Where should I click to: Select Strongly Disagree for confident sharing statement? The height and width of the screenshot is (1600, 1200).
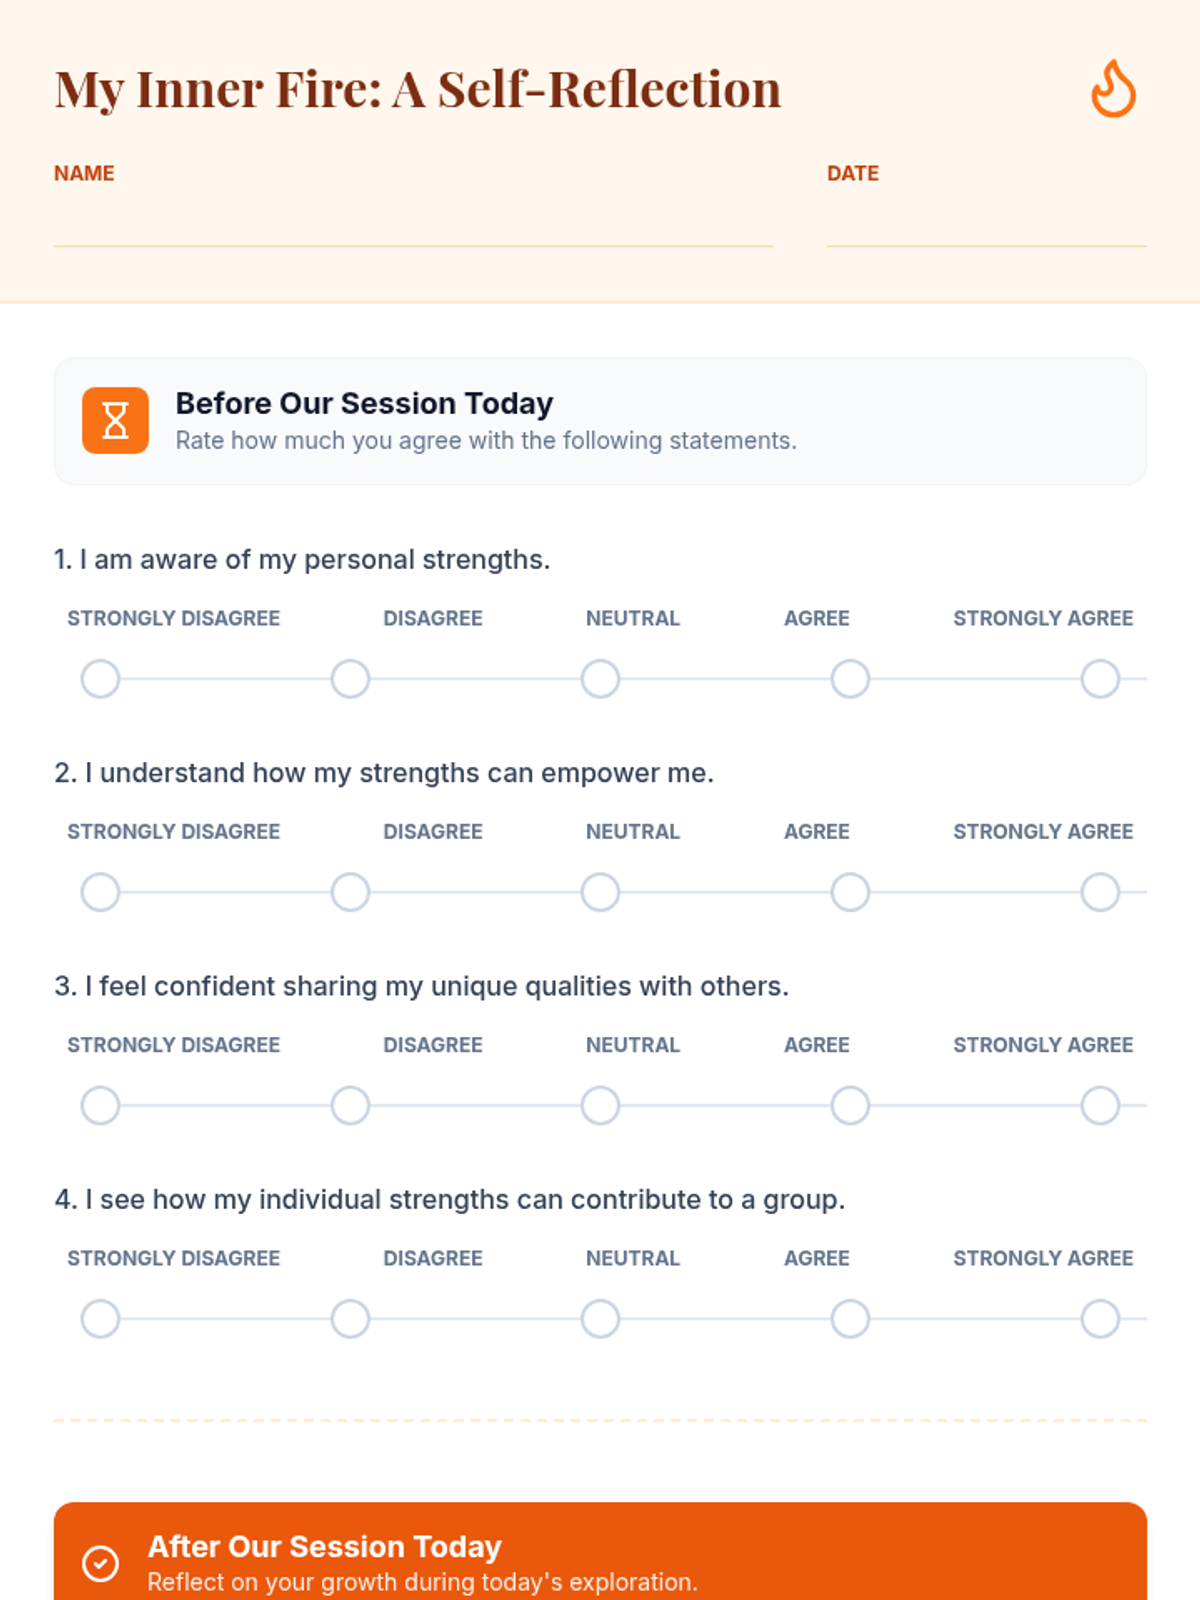[100, 1106]
